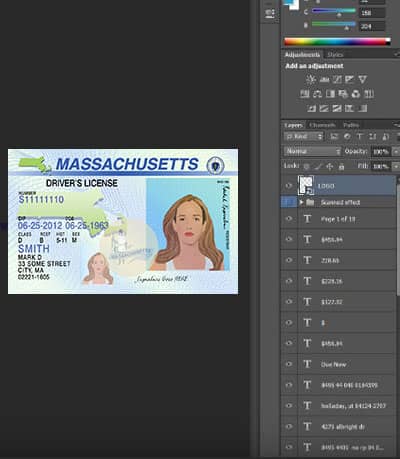Add an Invert adjustment

pos(311,108)
